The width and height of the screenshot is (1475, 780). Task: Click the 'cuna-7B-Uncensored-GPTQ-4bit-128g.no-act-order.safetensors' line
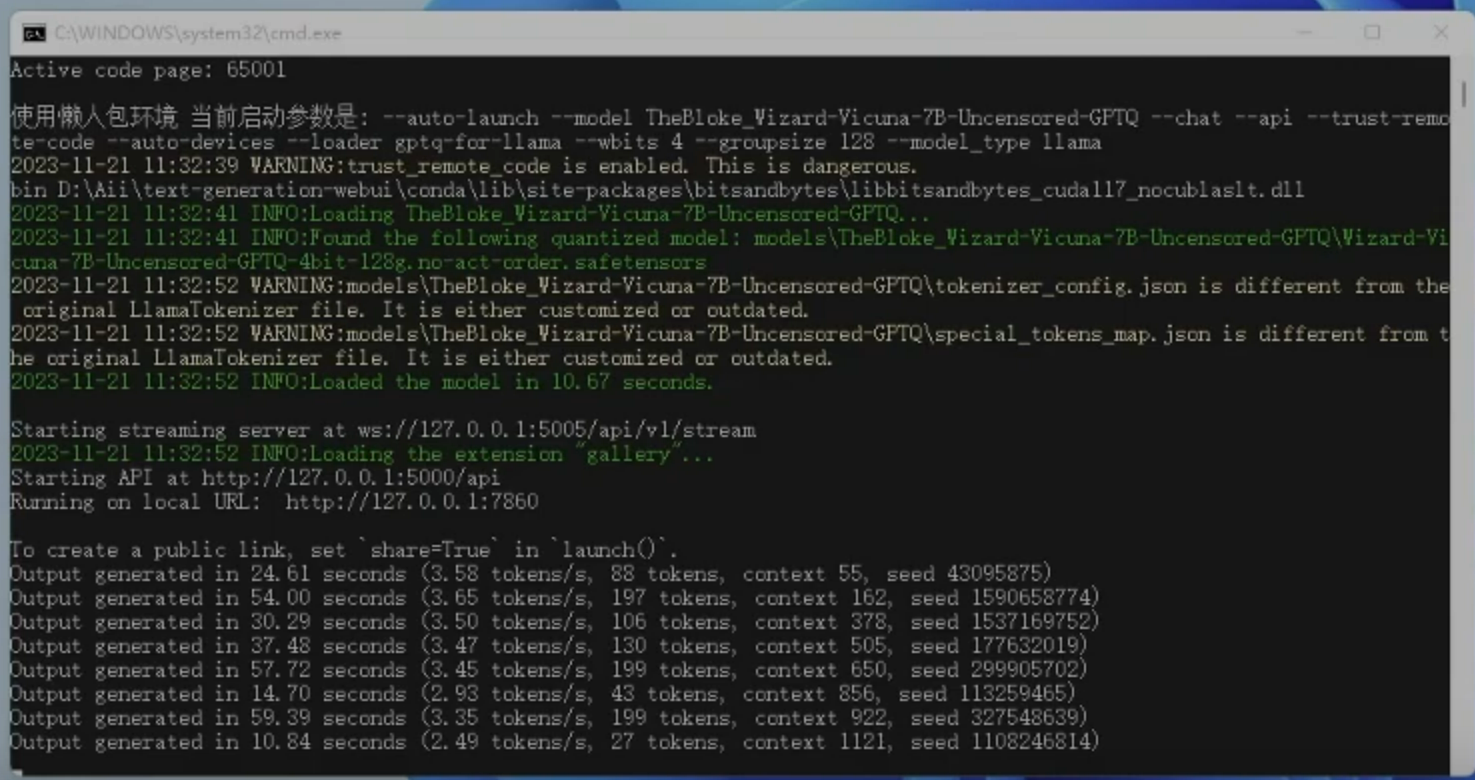pyautogui.click(x=358, y=262)
